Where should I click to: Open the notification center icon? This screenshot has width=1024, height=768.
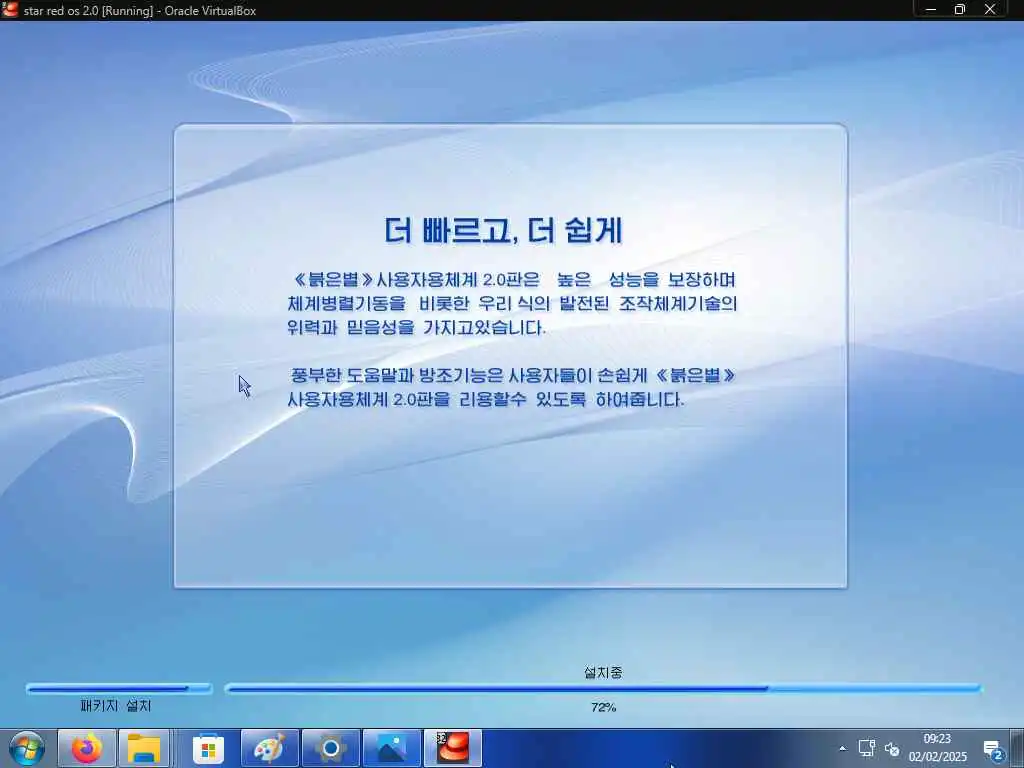pyautogui.click(x=993, y=750)
